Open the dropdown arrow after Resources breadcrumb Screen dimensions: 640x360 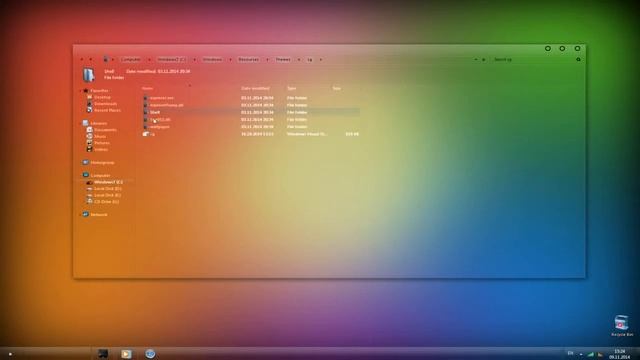pyautogui.click(x=267, y=60)
